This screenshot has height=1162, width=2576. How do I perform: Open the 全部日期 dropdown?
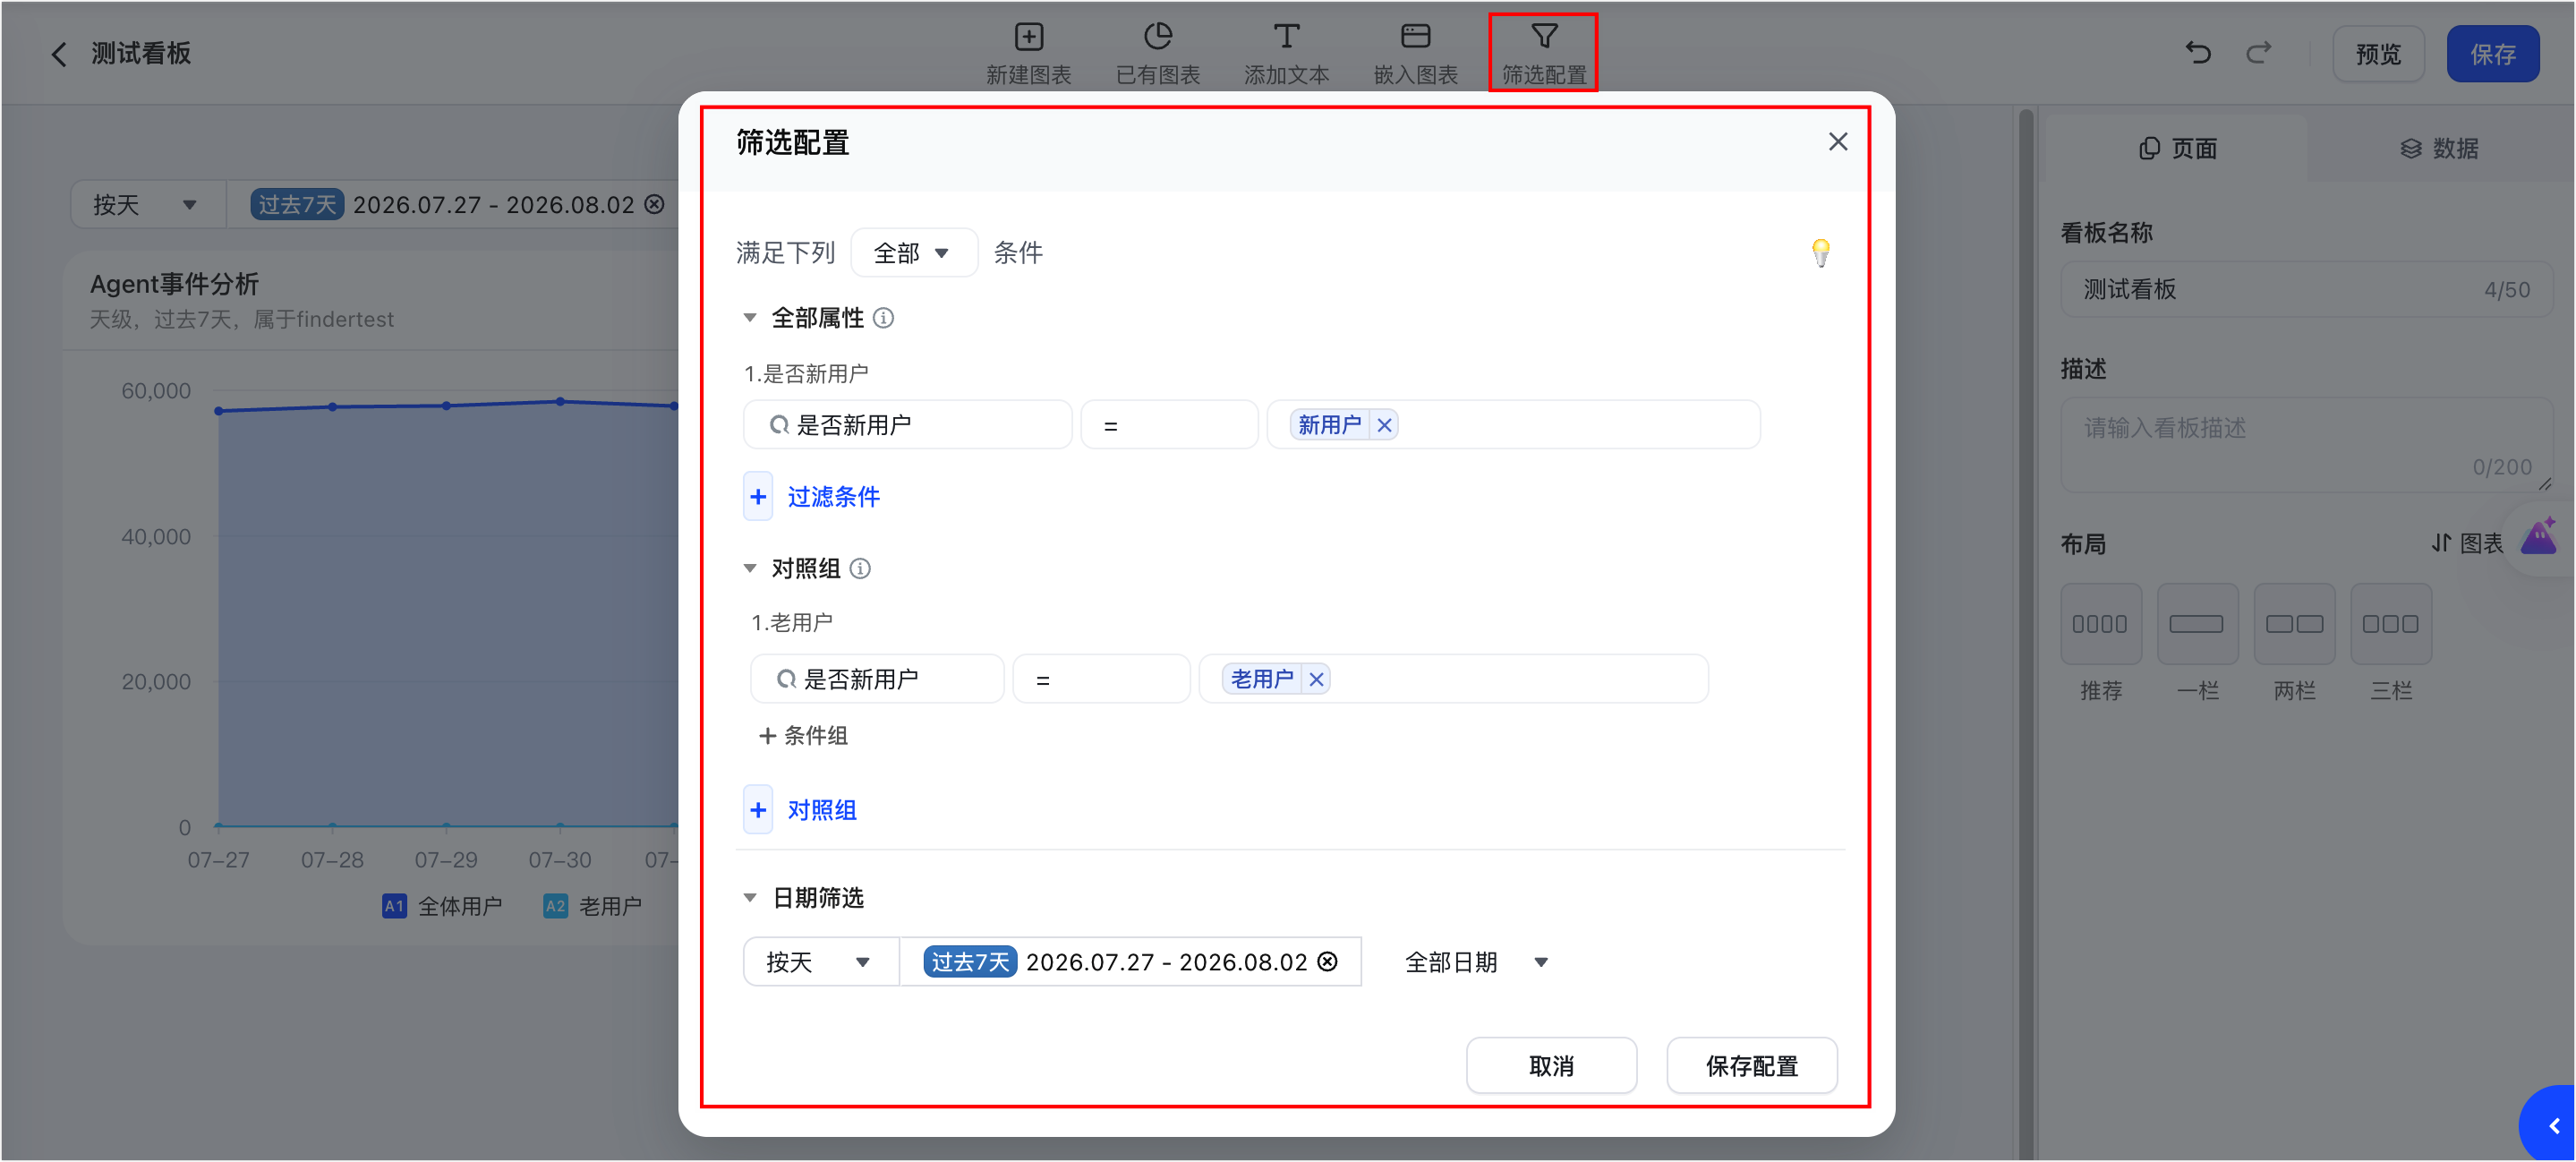(x=1475, y=962)
